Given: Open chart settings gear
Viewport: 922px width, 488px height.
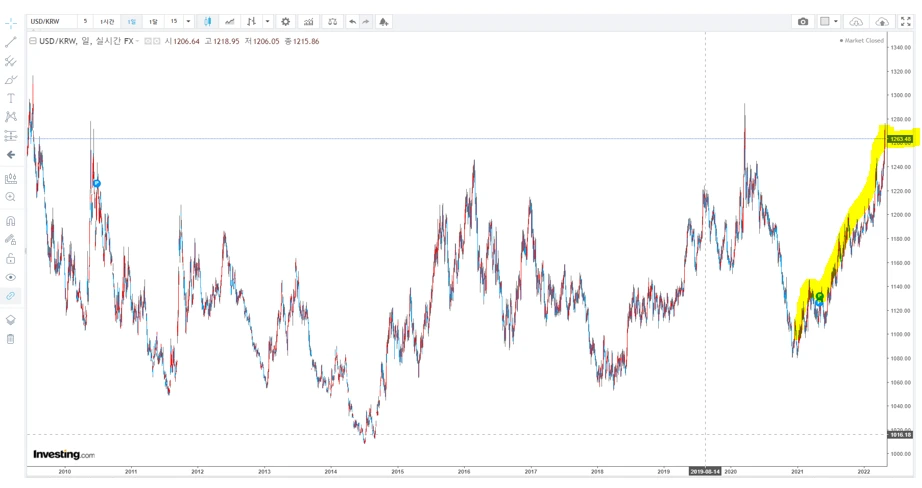Looking at the screenshot, I should click(286, 22).
